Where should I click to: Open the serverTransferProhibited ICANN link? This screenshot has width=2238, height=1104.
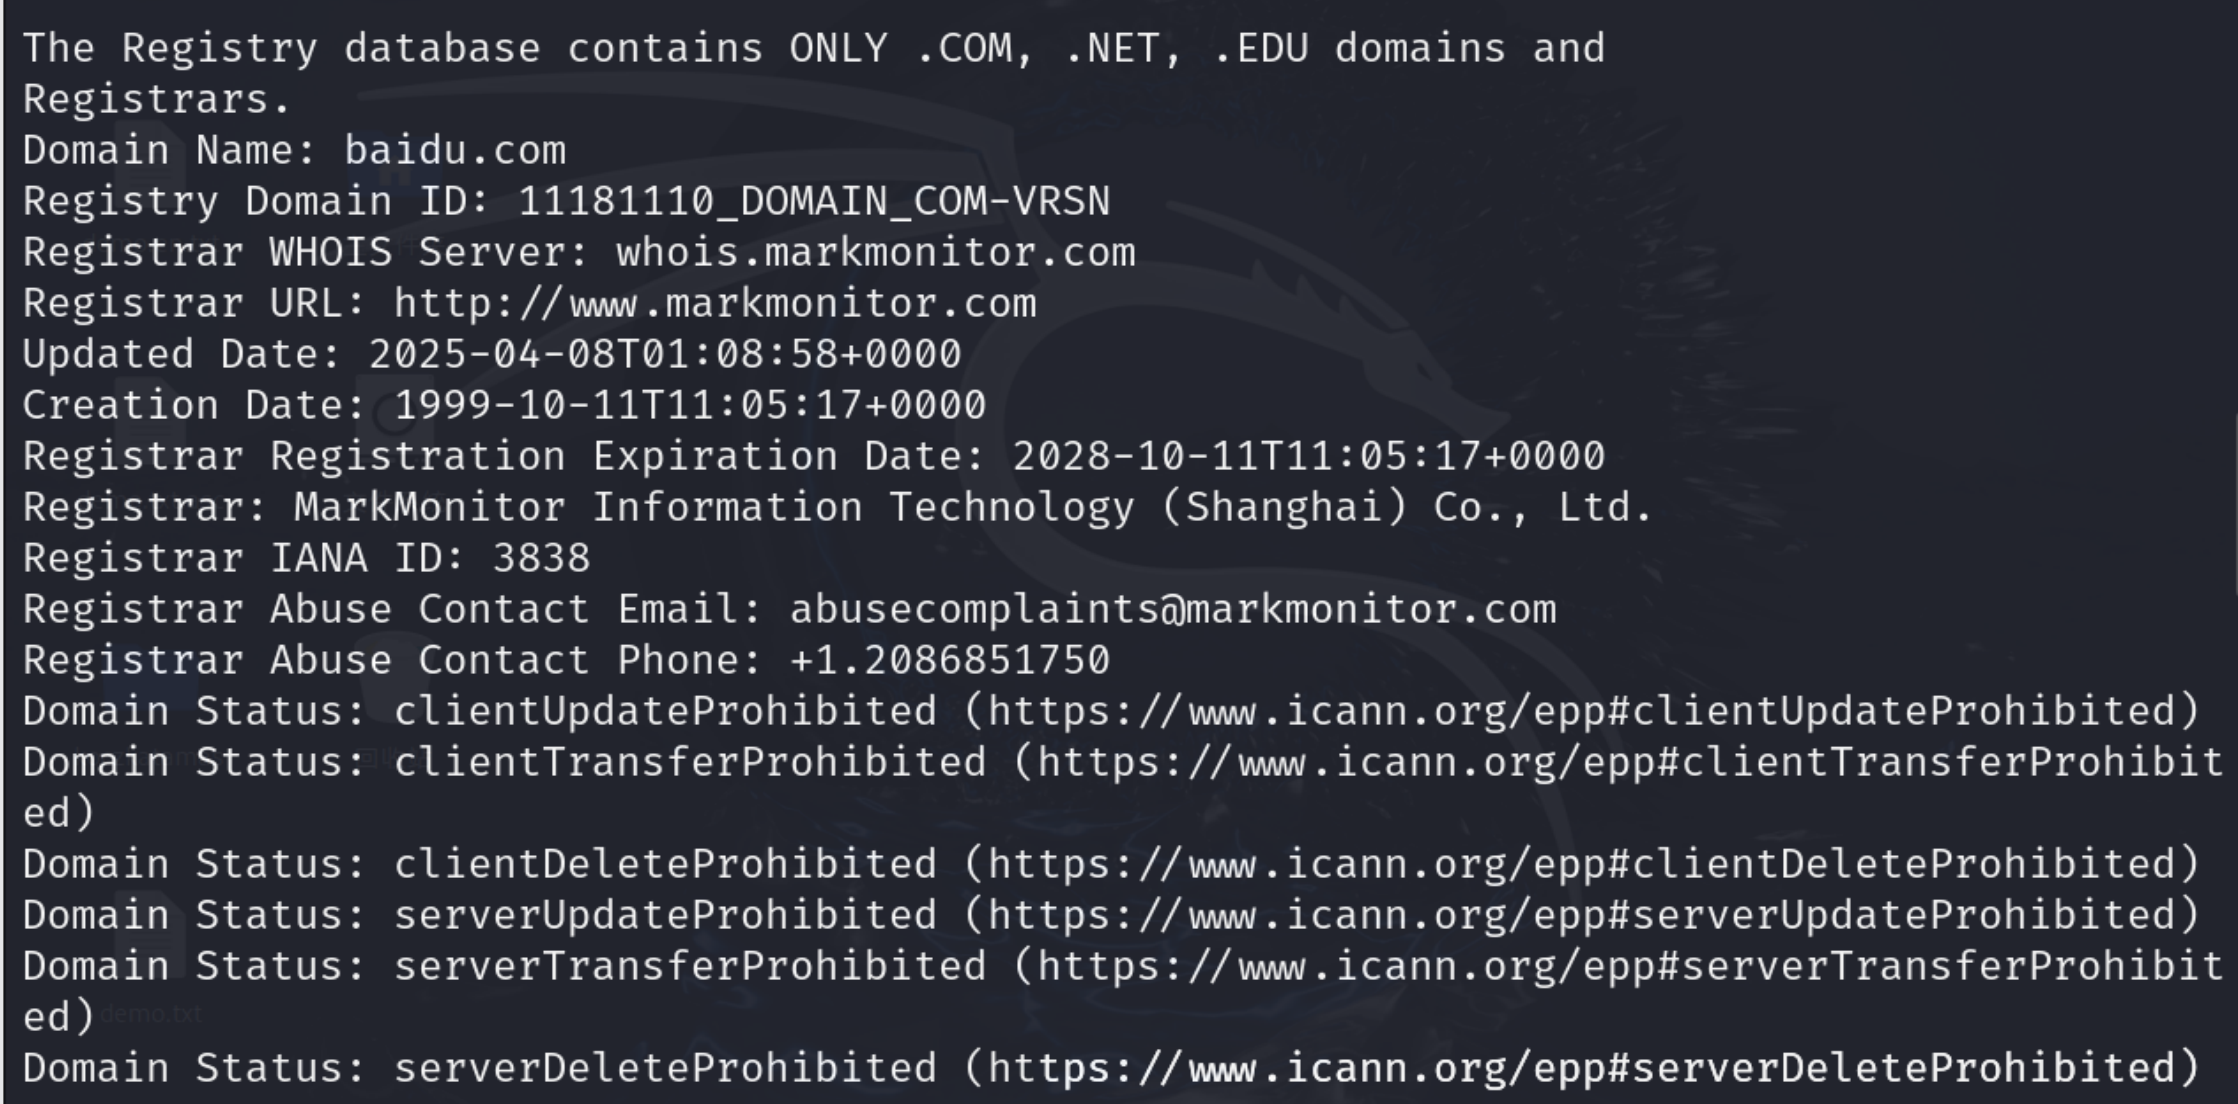coord(1630,966)
